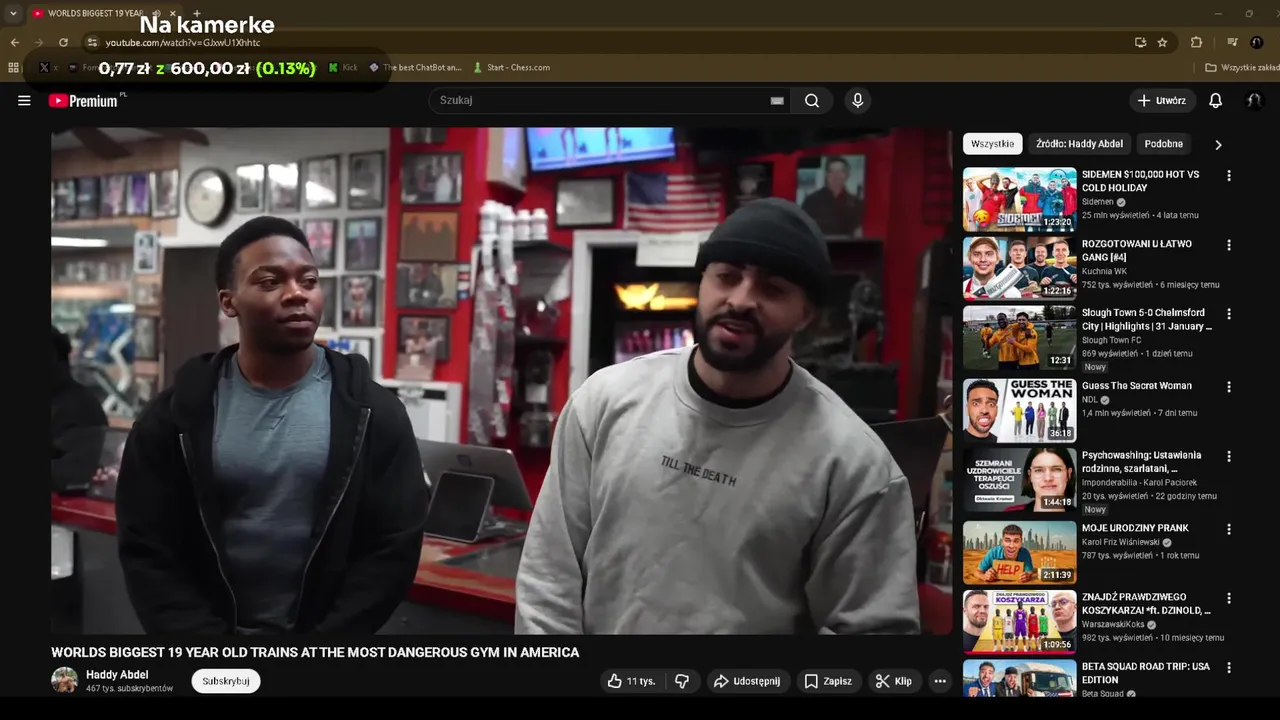Open options for MOJE URODZINY PRANK video

tap(1229, 529)
